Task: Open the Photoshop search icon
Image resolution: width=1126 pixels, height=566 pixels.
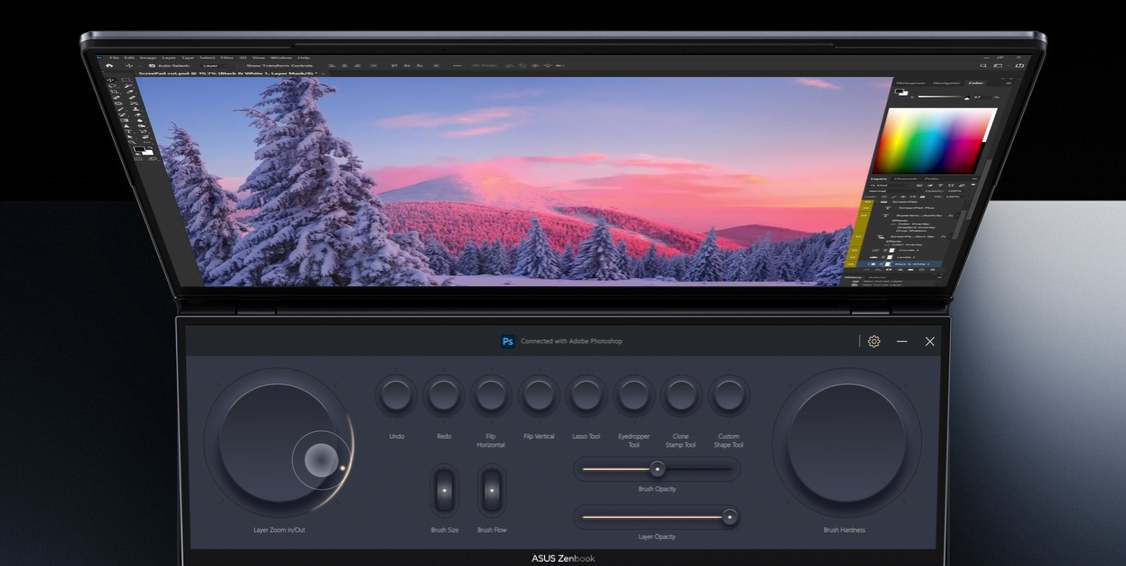Action: pos(983,65)
